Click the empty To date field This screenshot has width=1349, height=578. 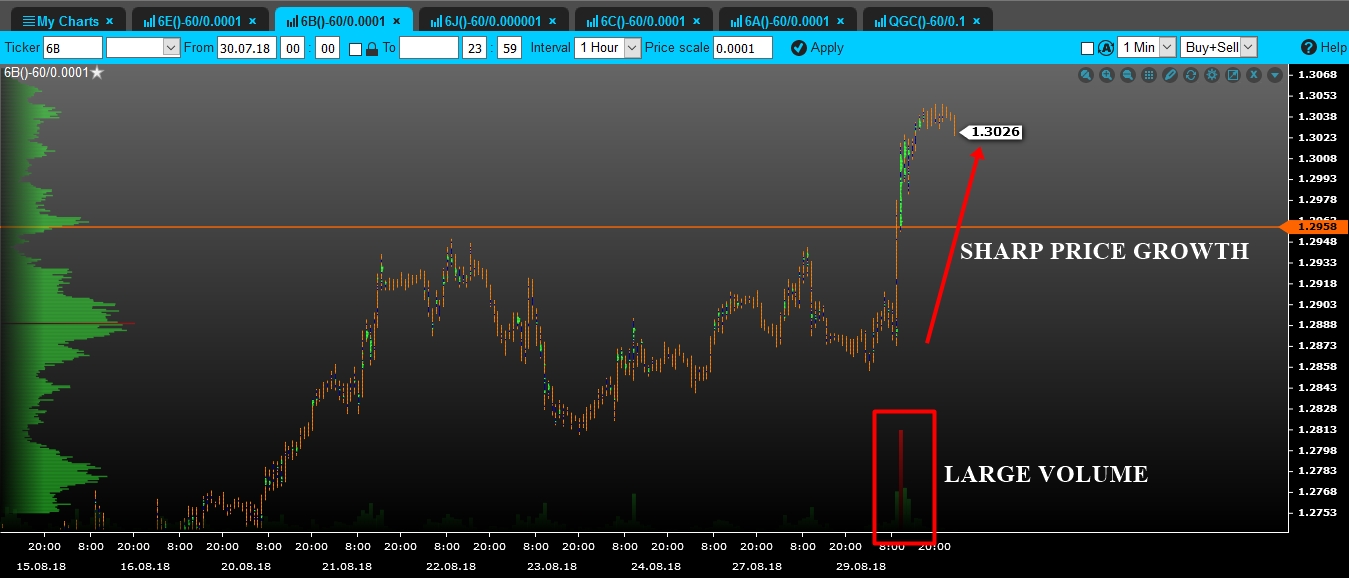pyautogui.click(x=428, y=47)
